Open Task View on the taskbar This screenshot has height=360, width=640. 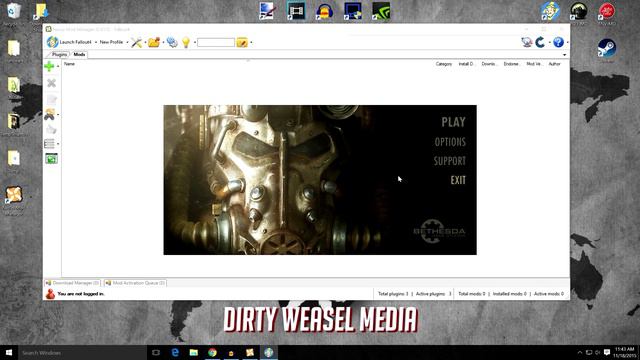[x=156, y=353]
